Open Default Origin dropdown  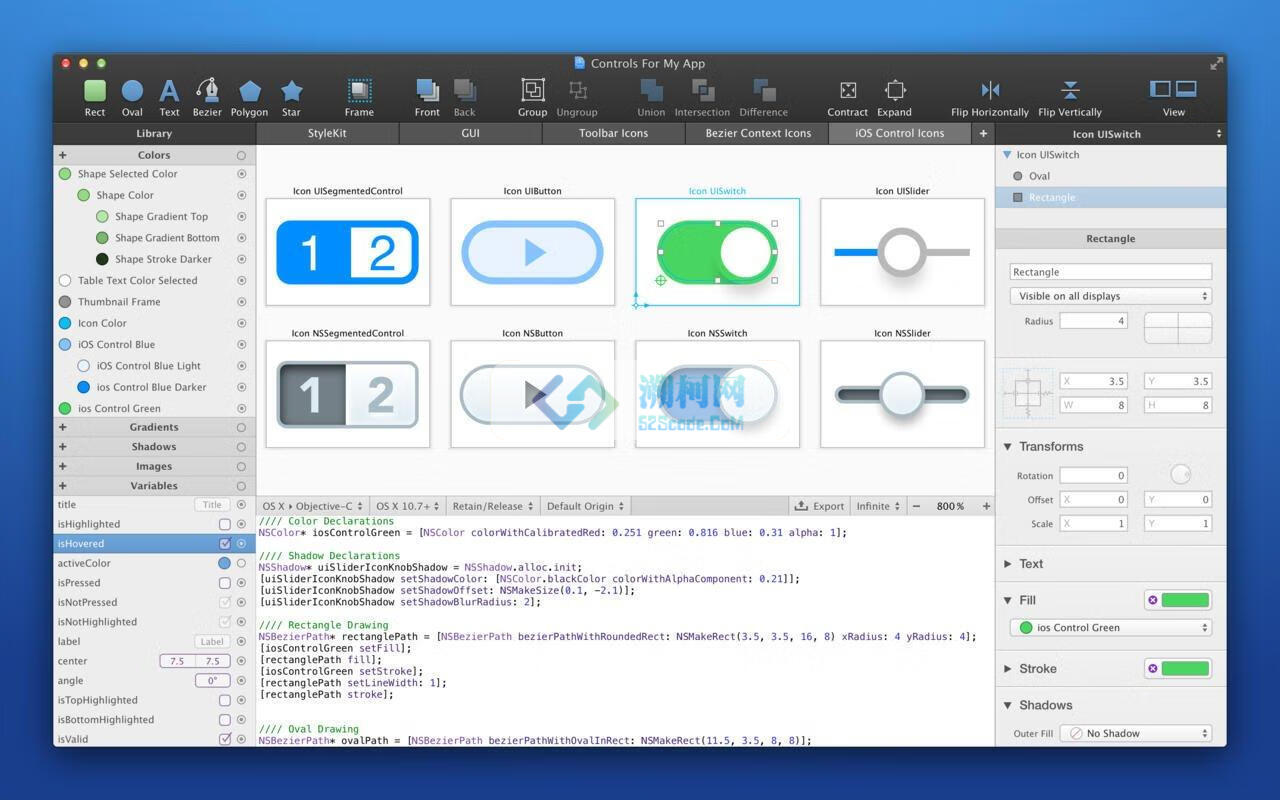585,506
